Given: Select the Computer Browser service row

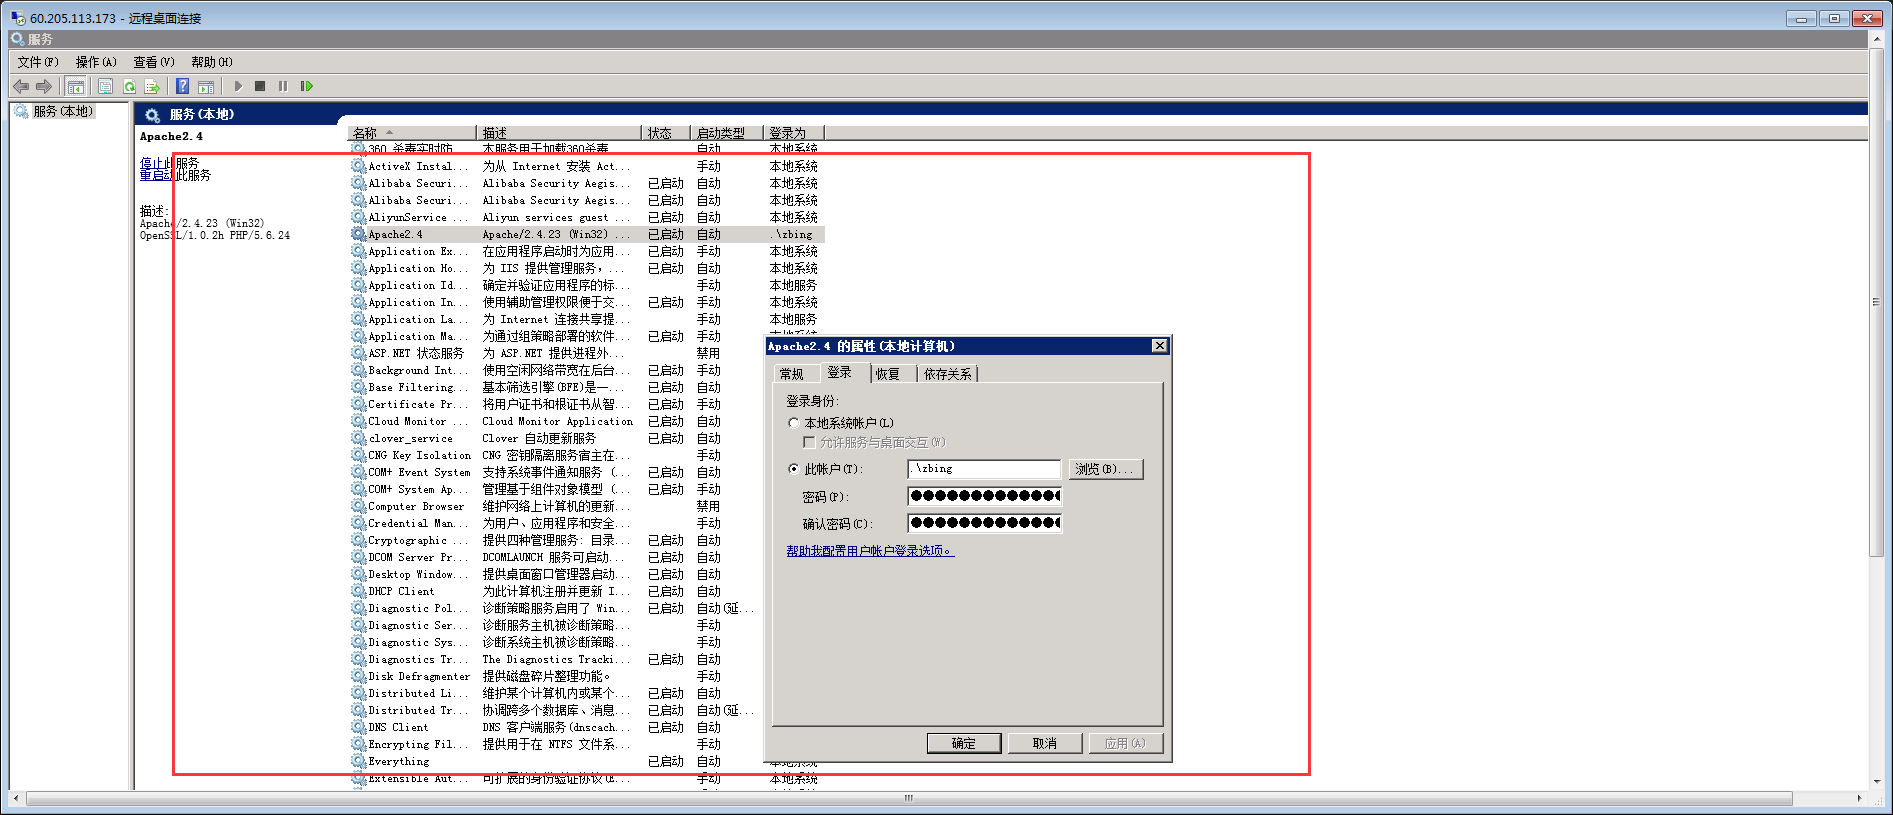Looking at the screenshot, I should coord(587,506).
